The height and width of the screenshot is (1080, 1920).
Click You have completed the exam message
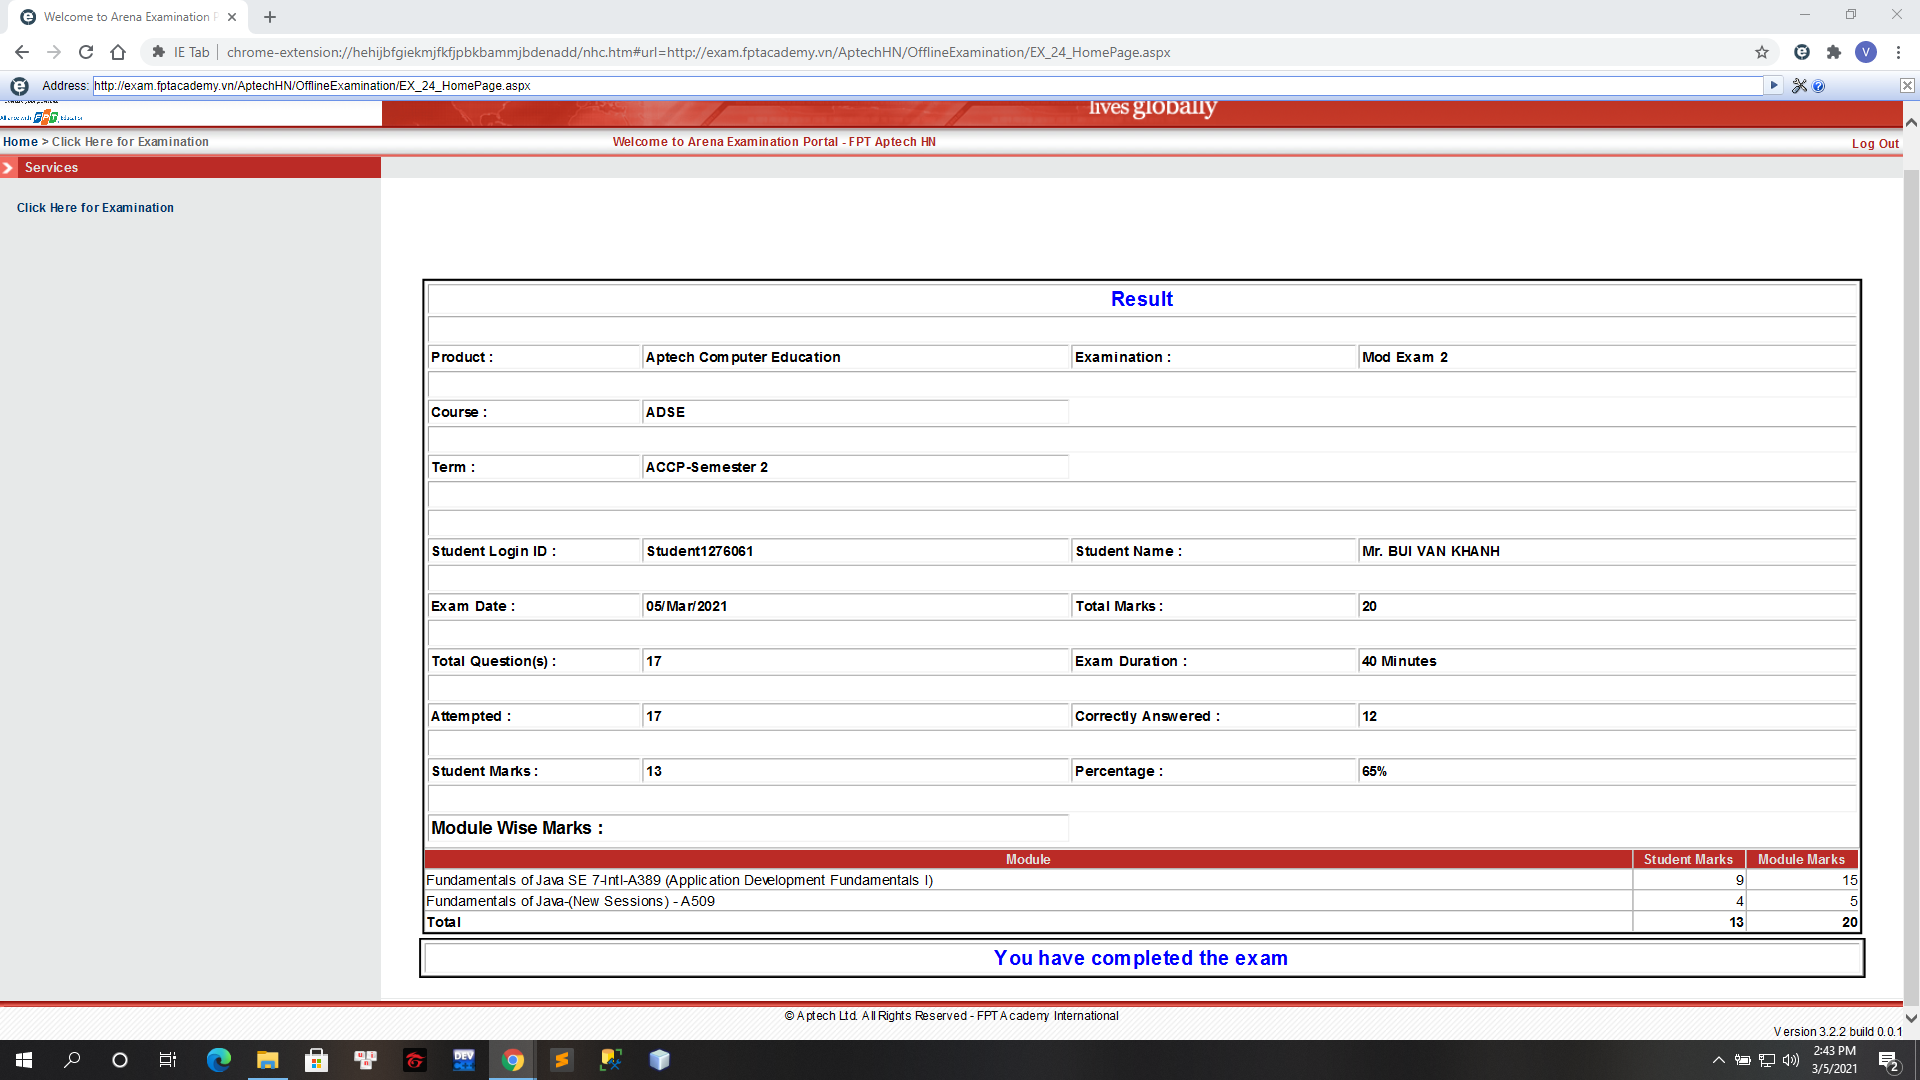coord(1140,958)
